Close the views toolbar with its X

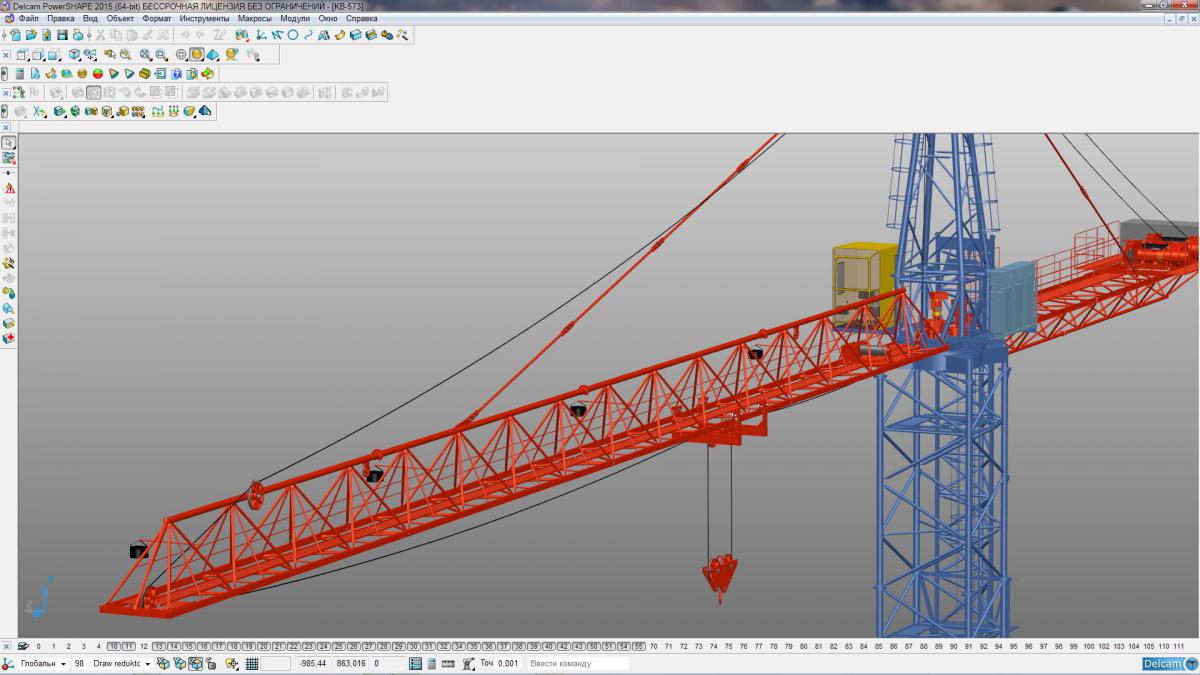(6, 55)
